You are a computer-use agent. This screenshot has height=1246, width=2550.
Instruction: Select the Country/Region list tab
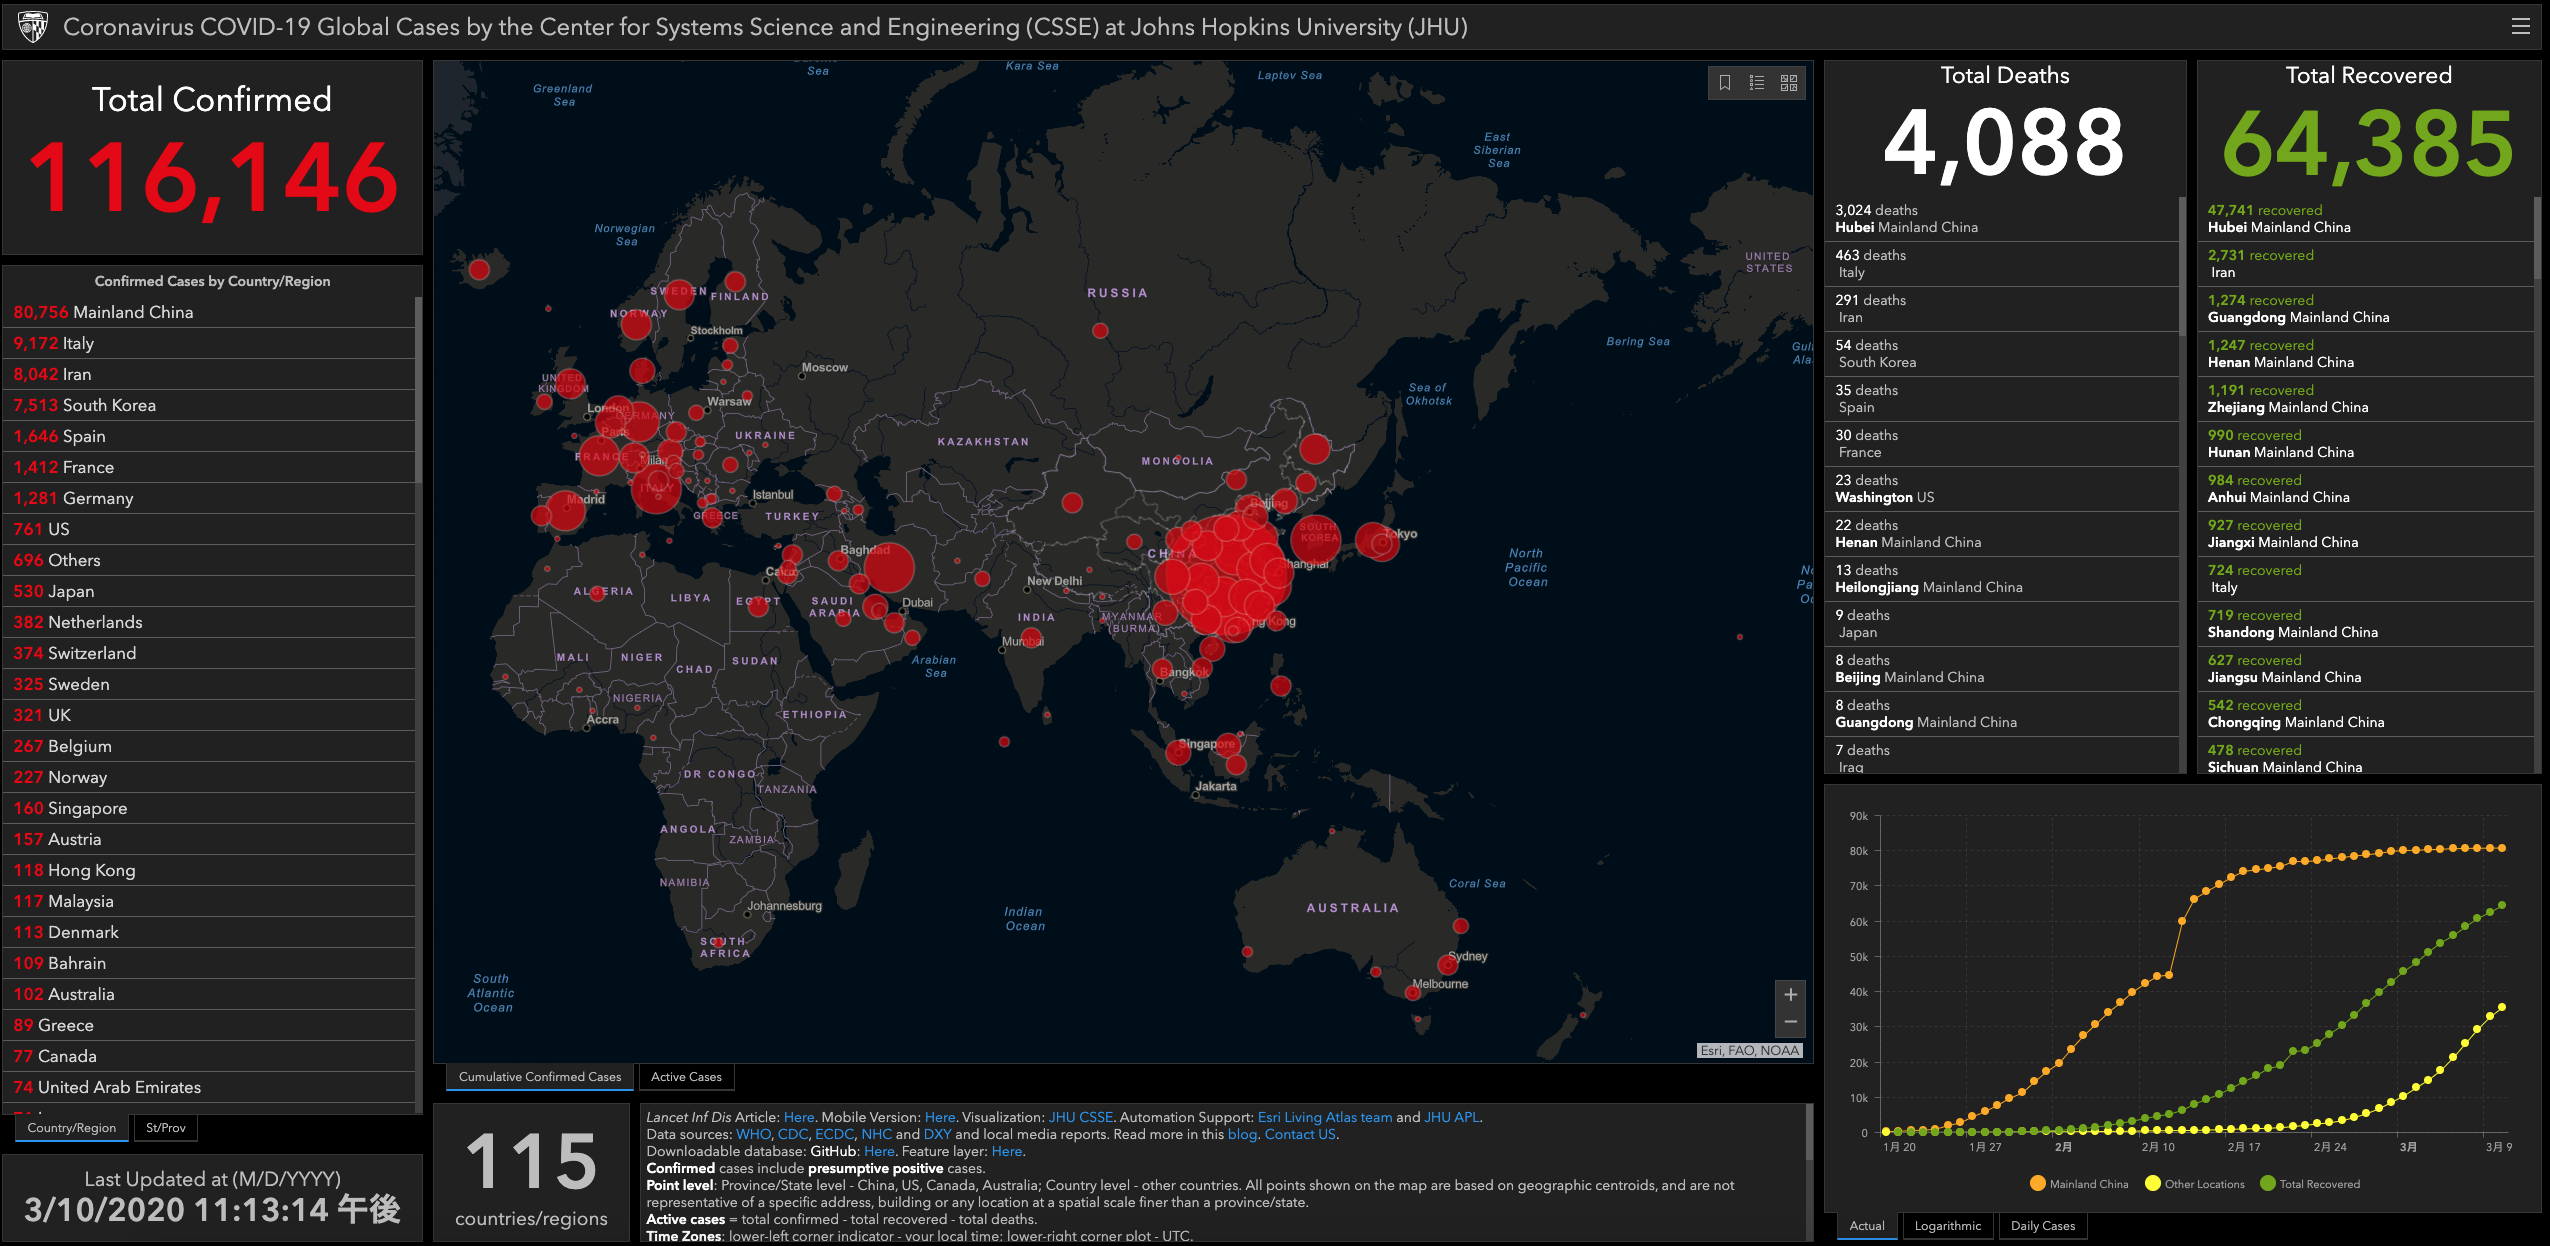[x=72, y=1128]
